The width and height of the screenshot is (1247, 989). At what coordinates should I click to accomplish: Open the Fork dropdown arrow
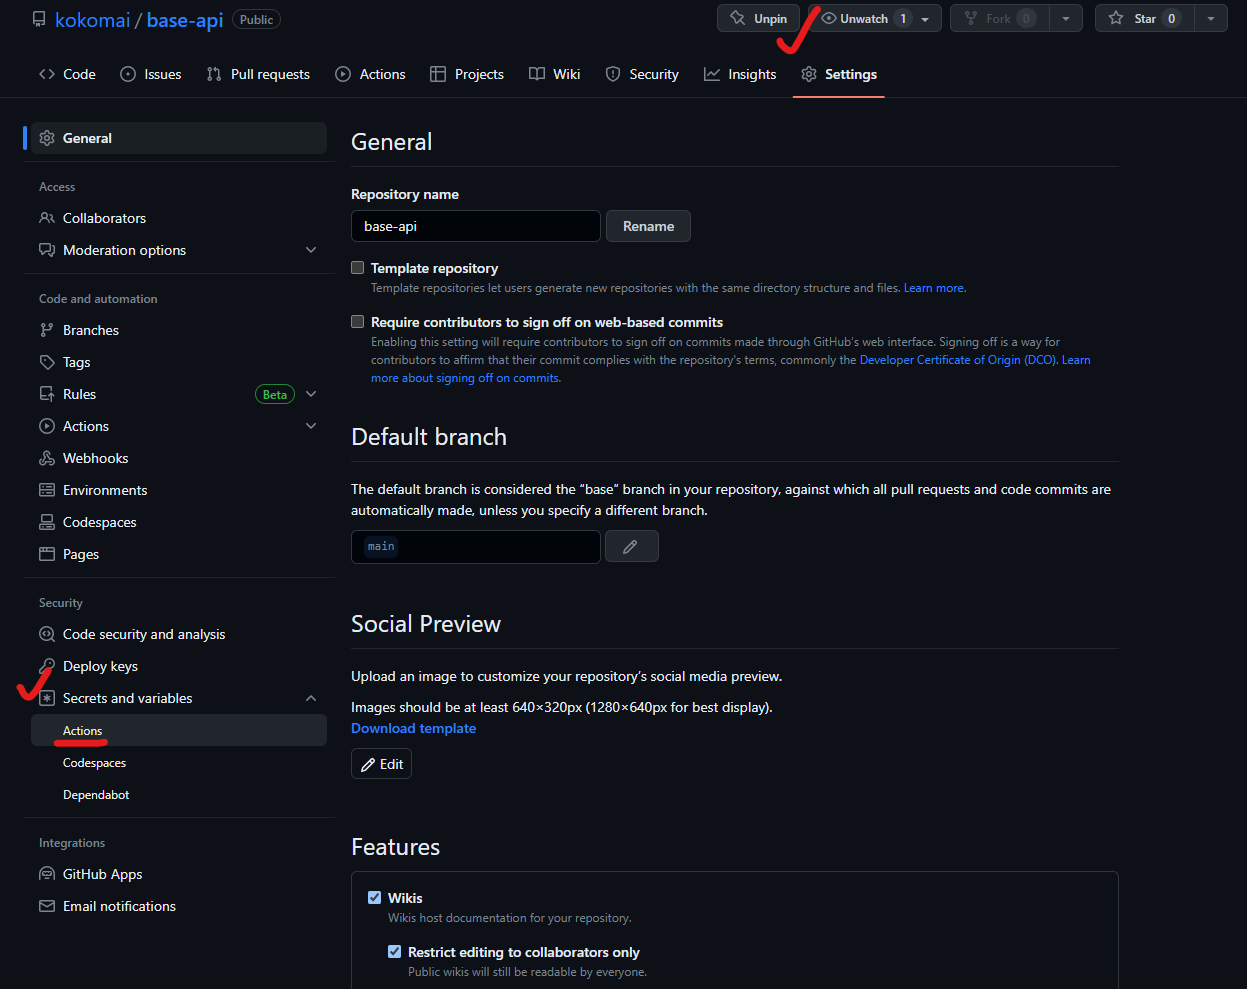coord(1066,19)
